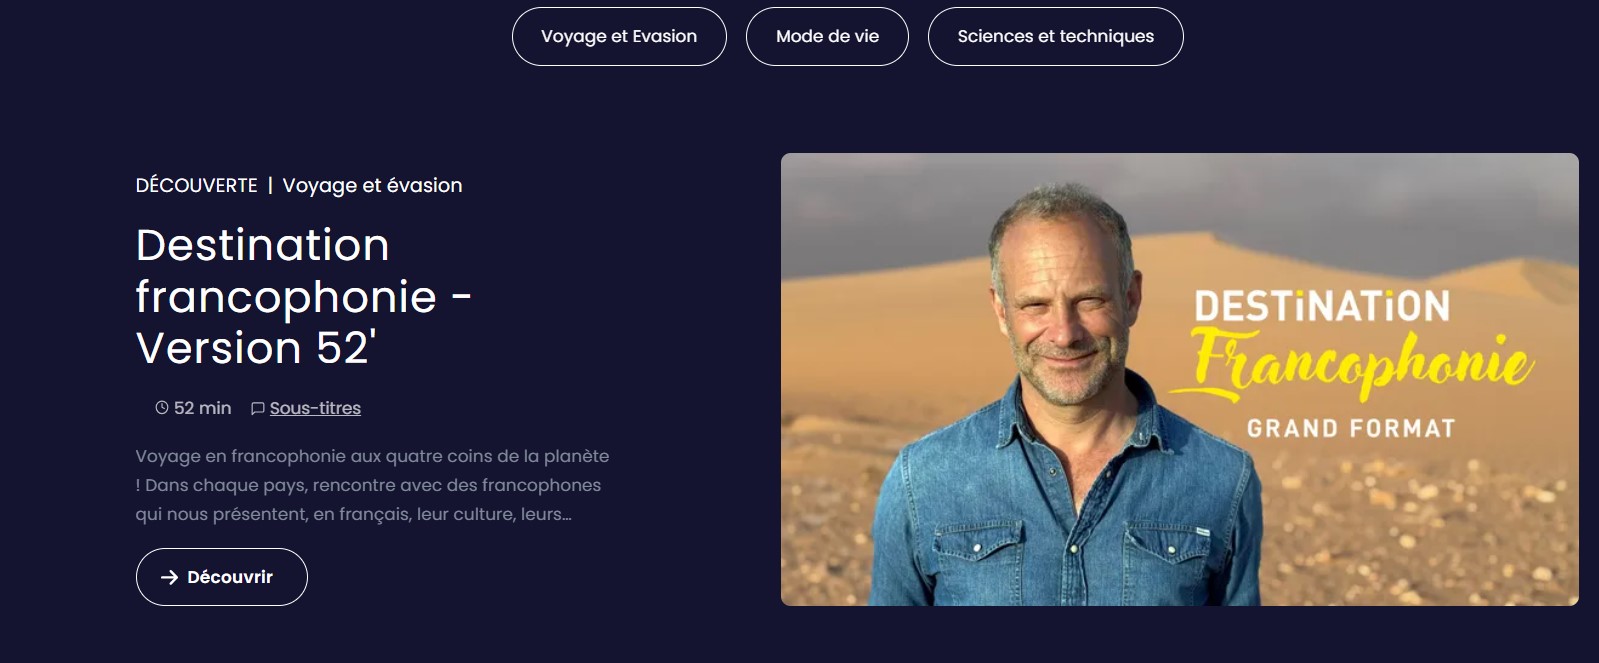Switch to Sciences et techniques category
Image resolution: width=1599 pixels, height=663 pixels.
click(x=1055, y=37)
